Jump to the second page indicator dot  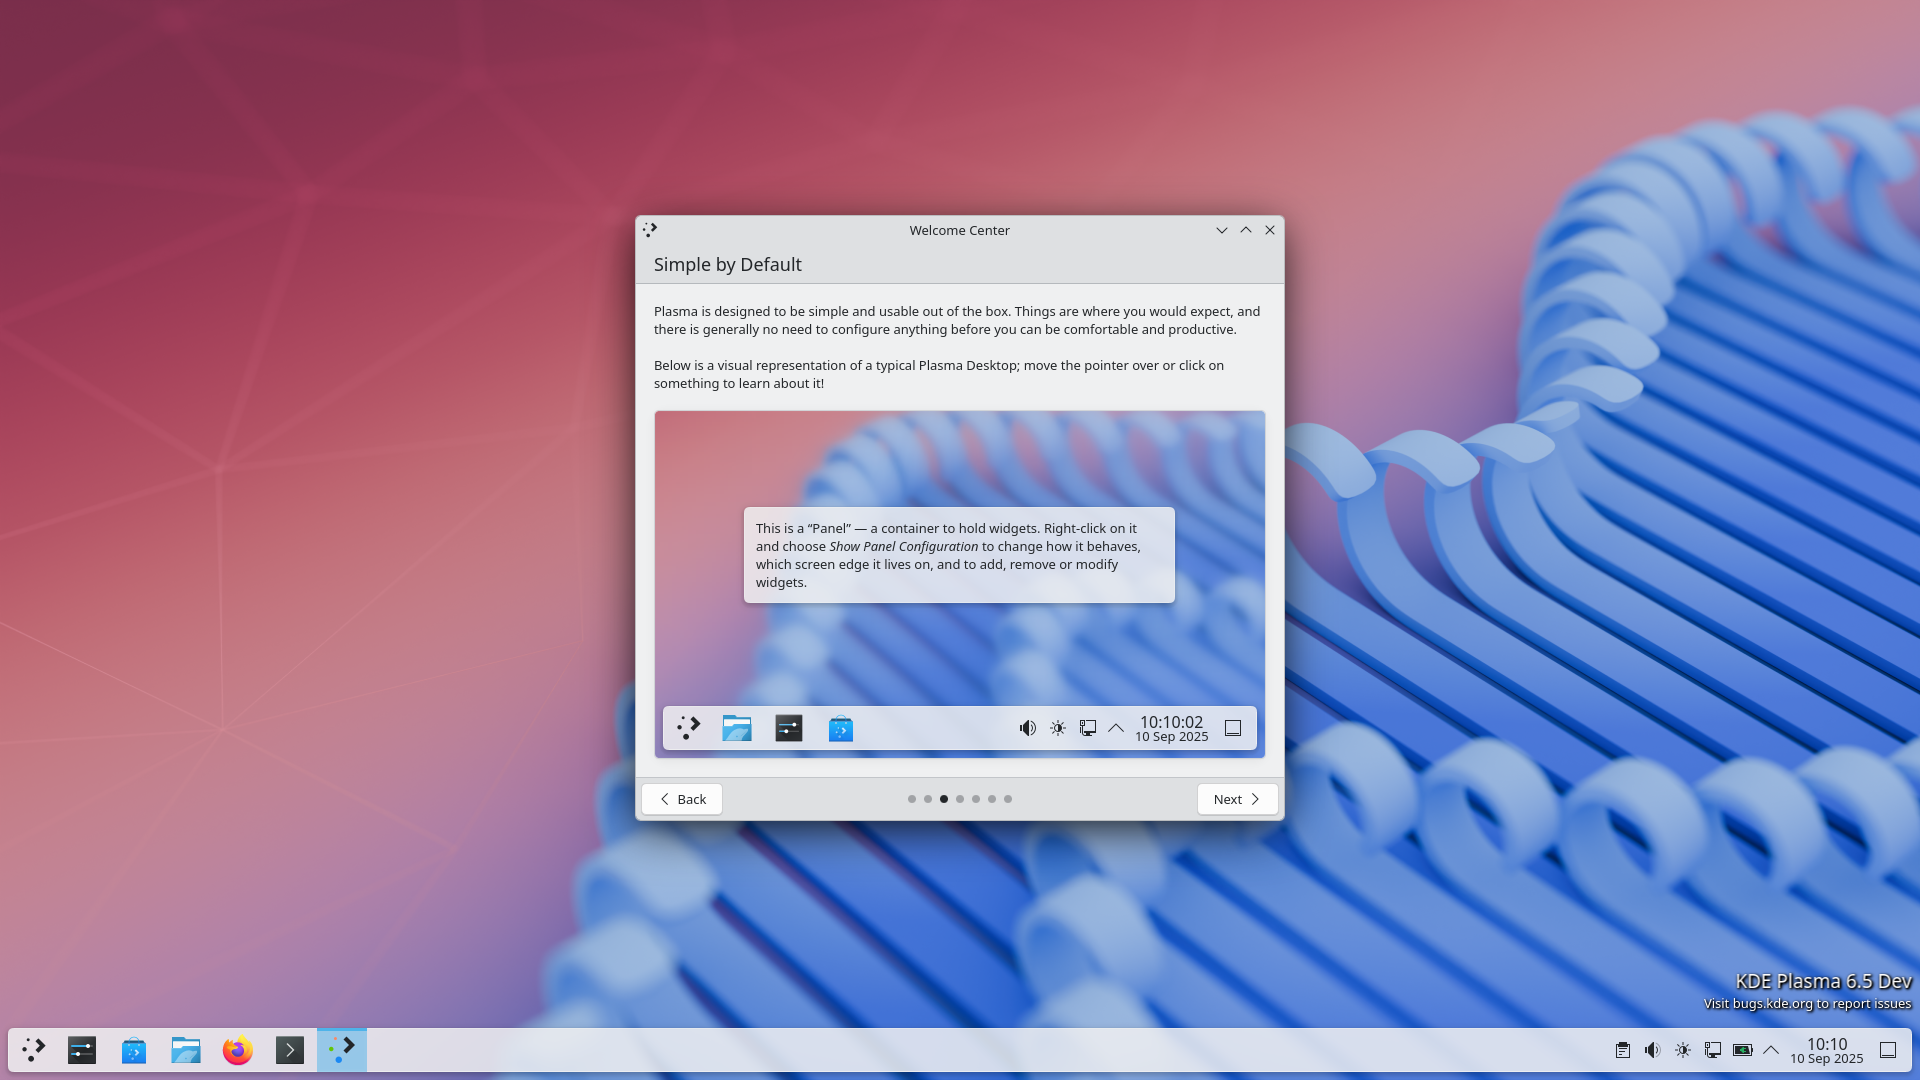(x=928, y=799)
